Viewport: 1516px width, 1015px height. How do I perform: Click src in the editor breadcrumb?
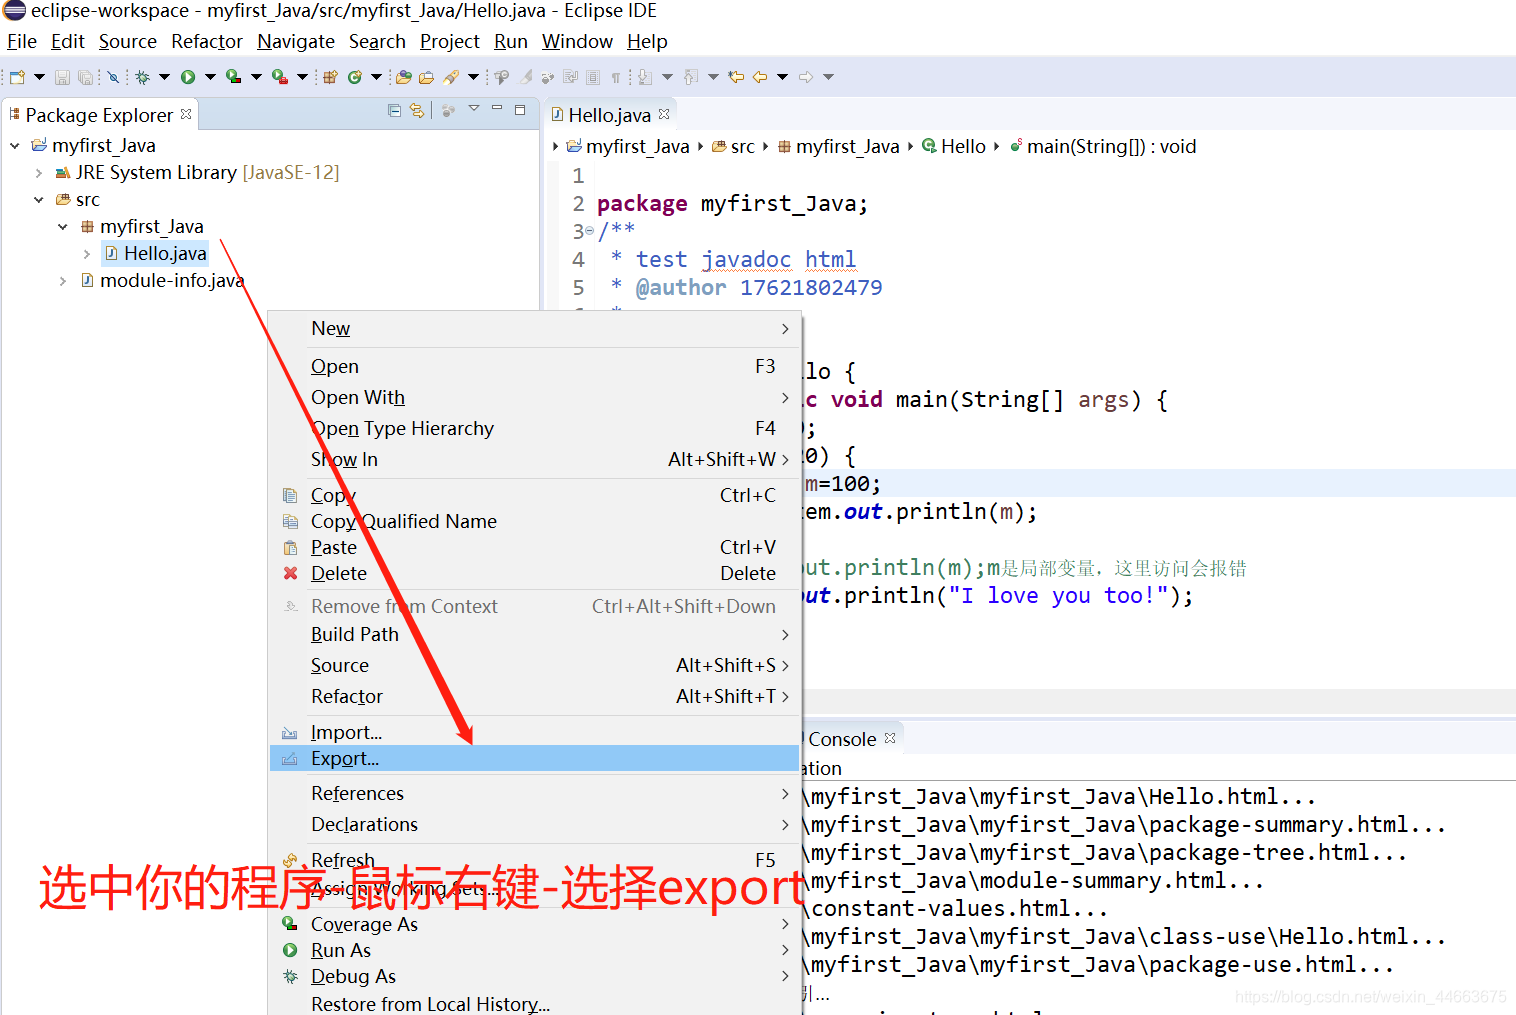point(733,146)
